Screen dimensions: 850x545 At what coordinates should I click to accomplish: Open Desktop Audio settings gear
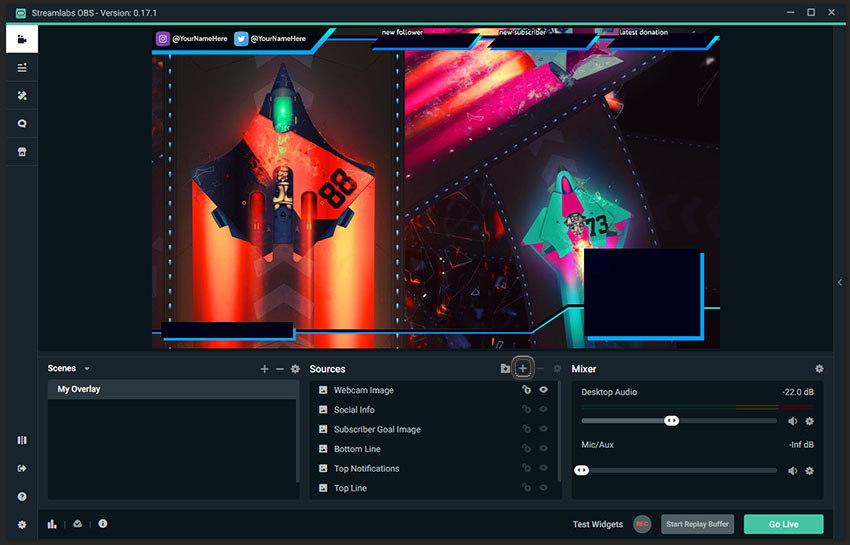[x=809, y=421]
